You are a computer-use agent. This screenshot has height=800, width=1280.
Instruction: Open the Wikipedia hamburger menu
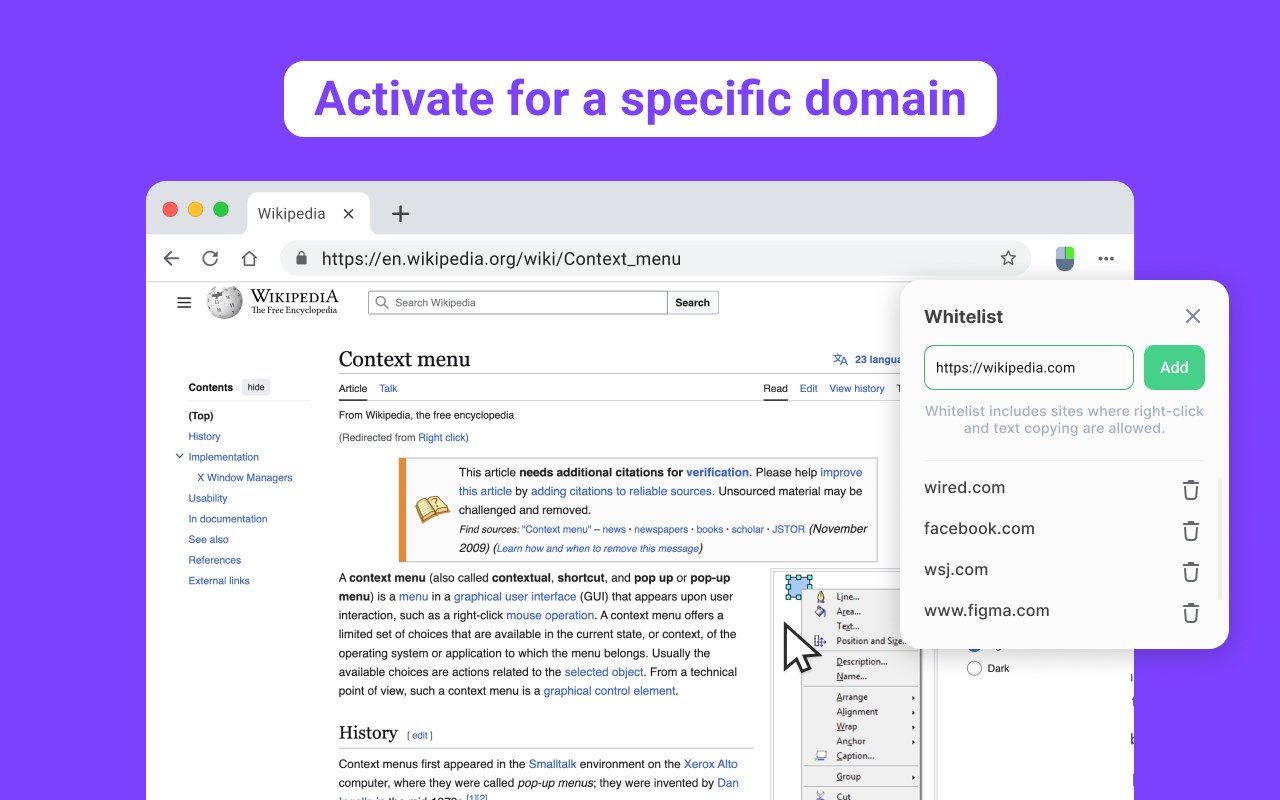click(184, 302)
